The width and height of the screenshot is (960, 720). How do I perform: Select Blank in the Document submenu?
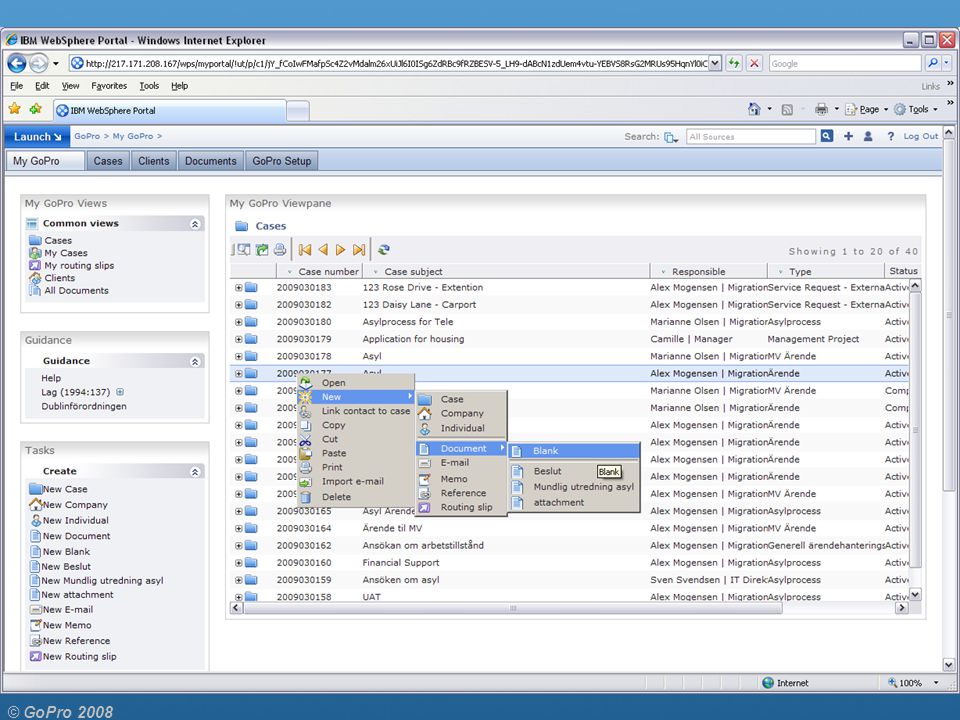[574, 451]
